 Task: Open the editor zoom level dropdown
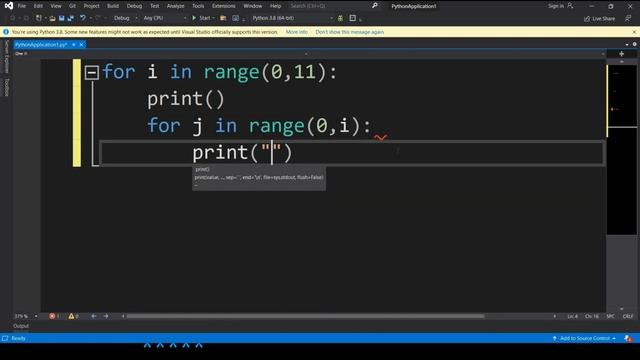tap(36, 316)
